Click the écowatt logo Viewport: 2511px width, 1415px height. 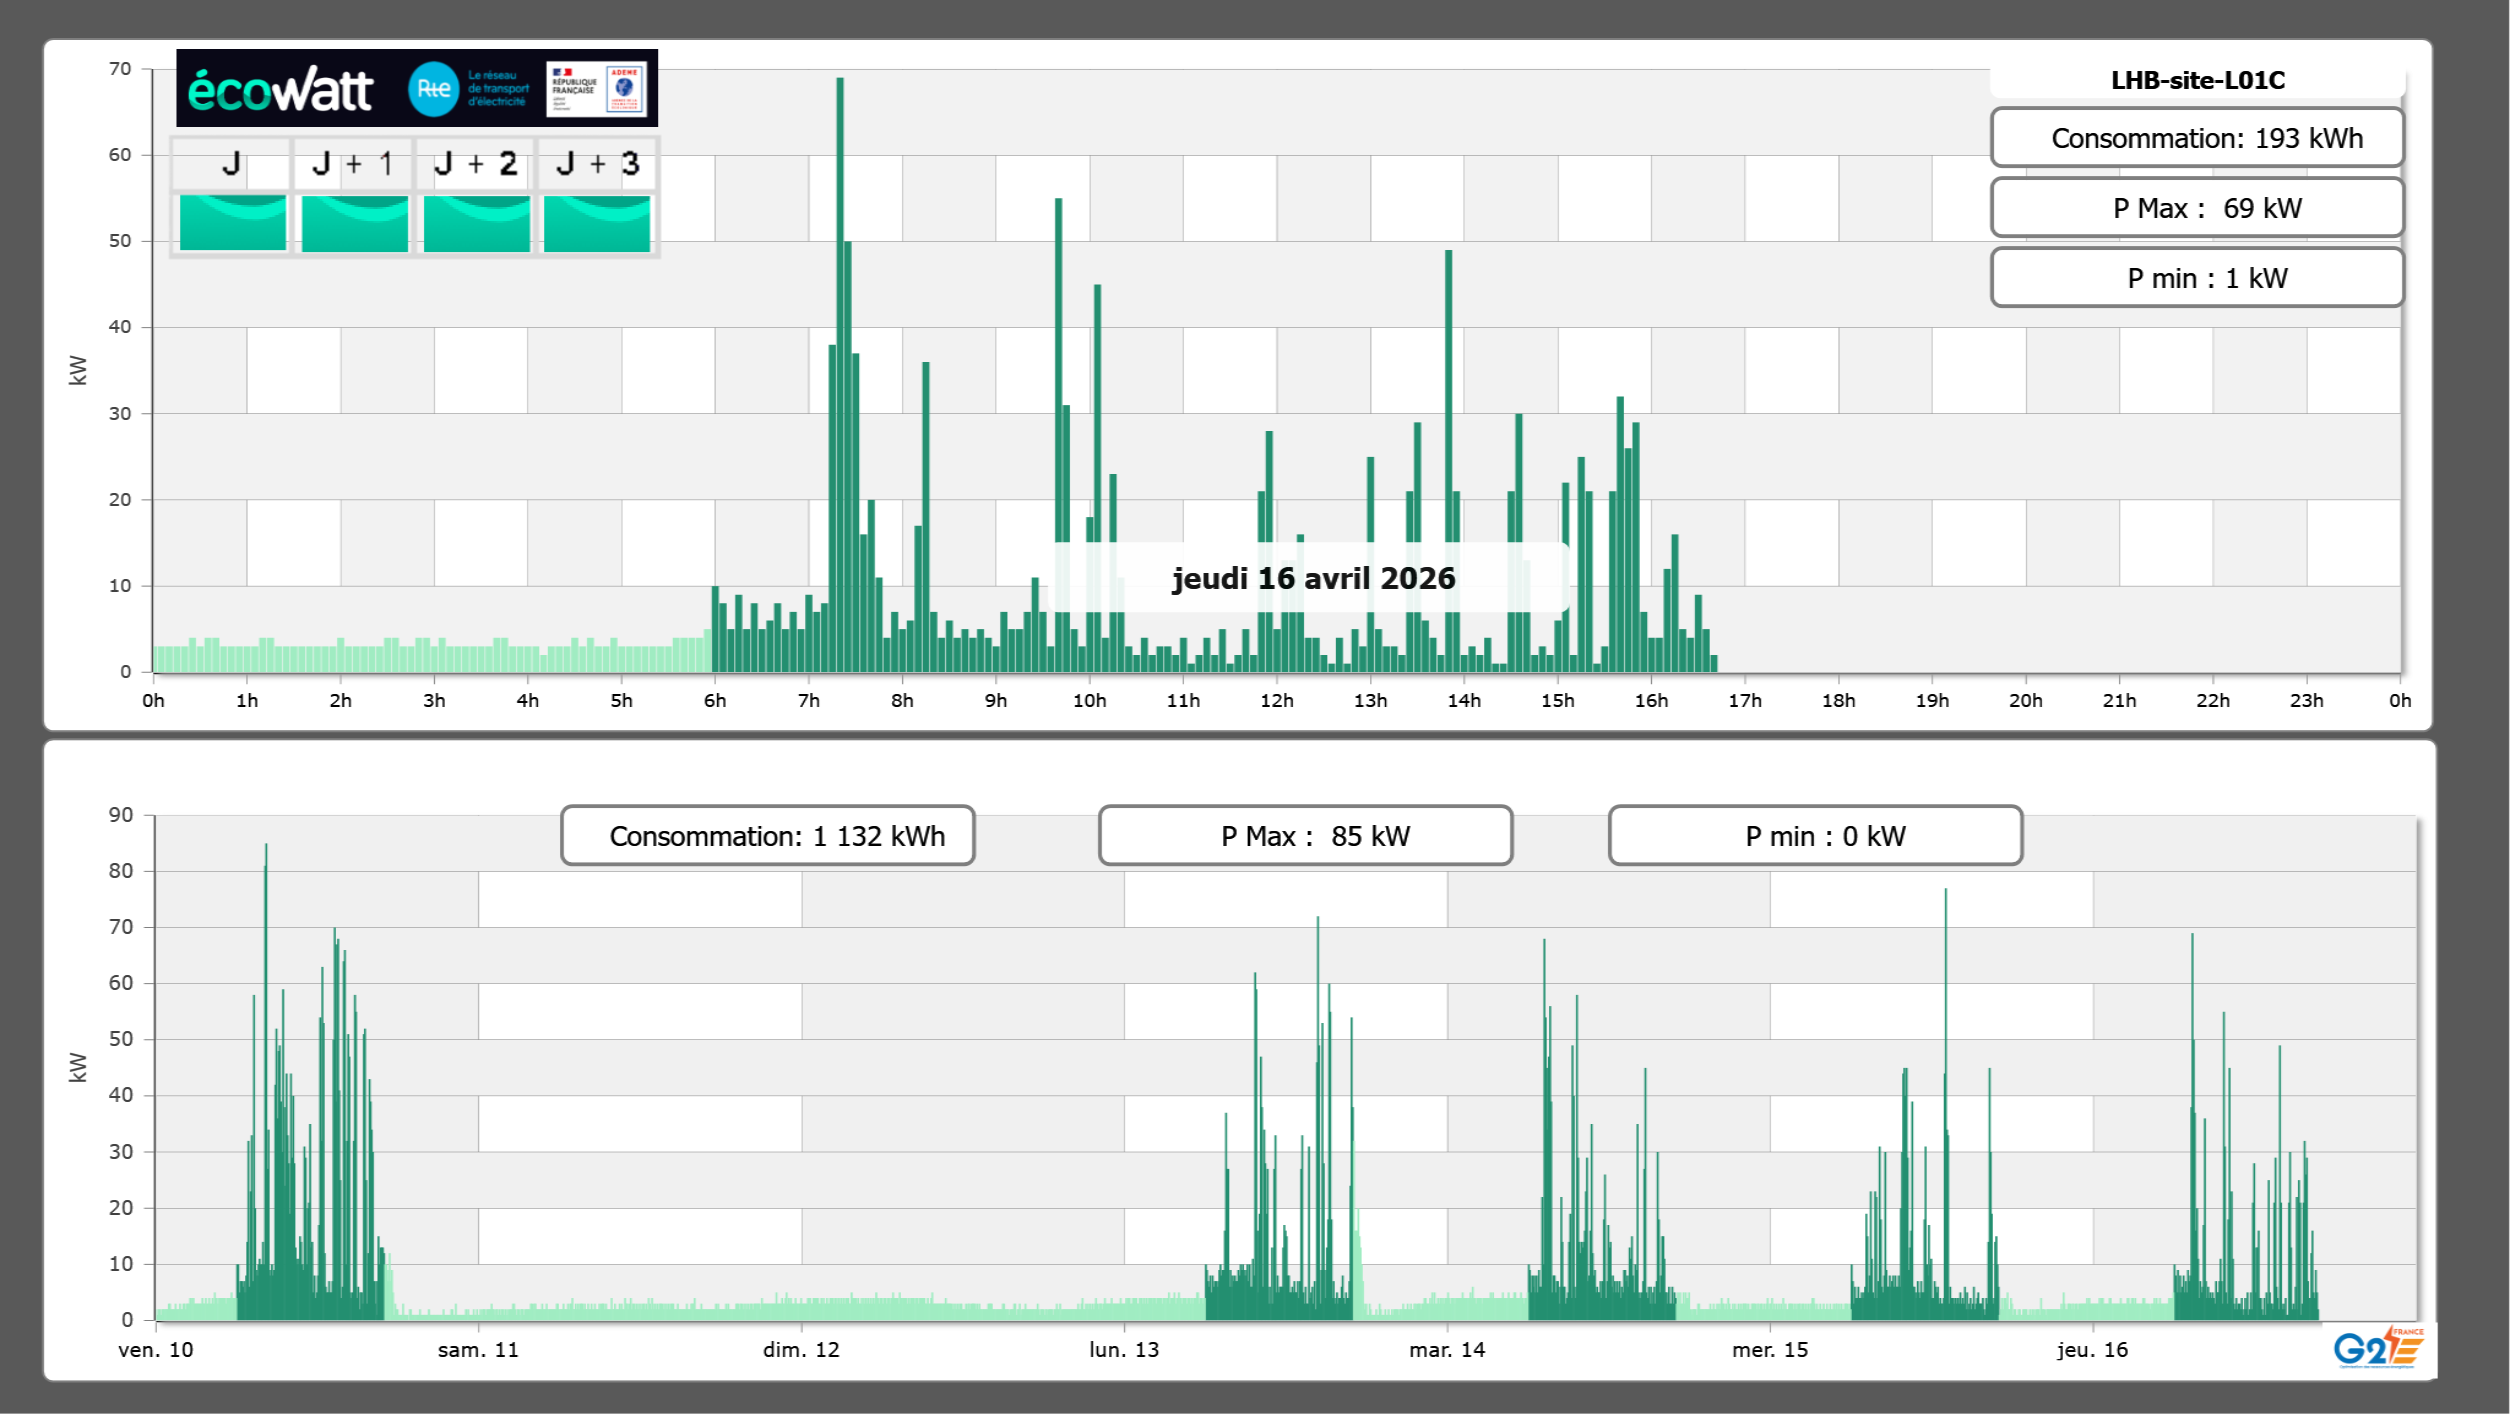(x=280, y=90)
